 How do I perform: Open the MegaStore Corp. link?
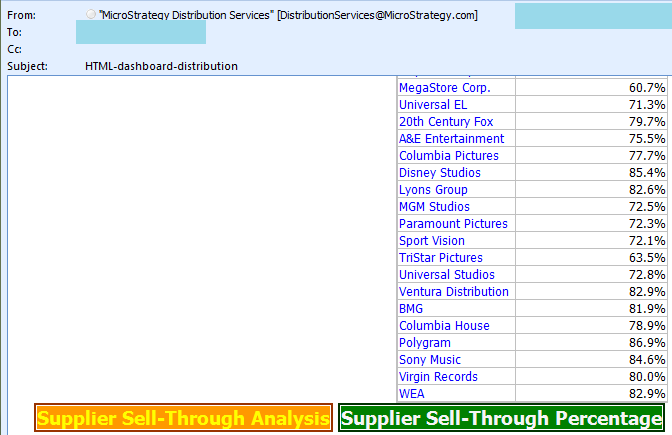tap(444, 88)
